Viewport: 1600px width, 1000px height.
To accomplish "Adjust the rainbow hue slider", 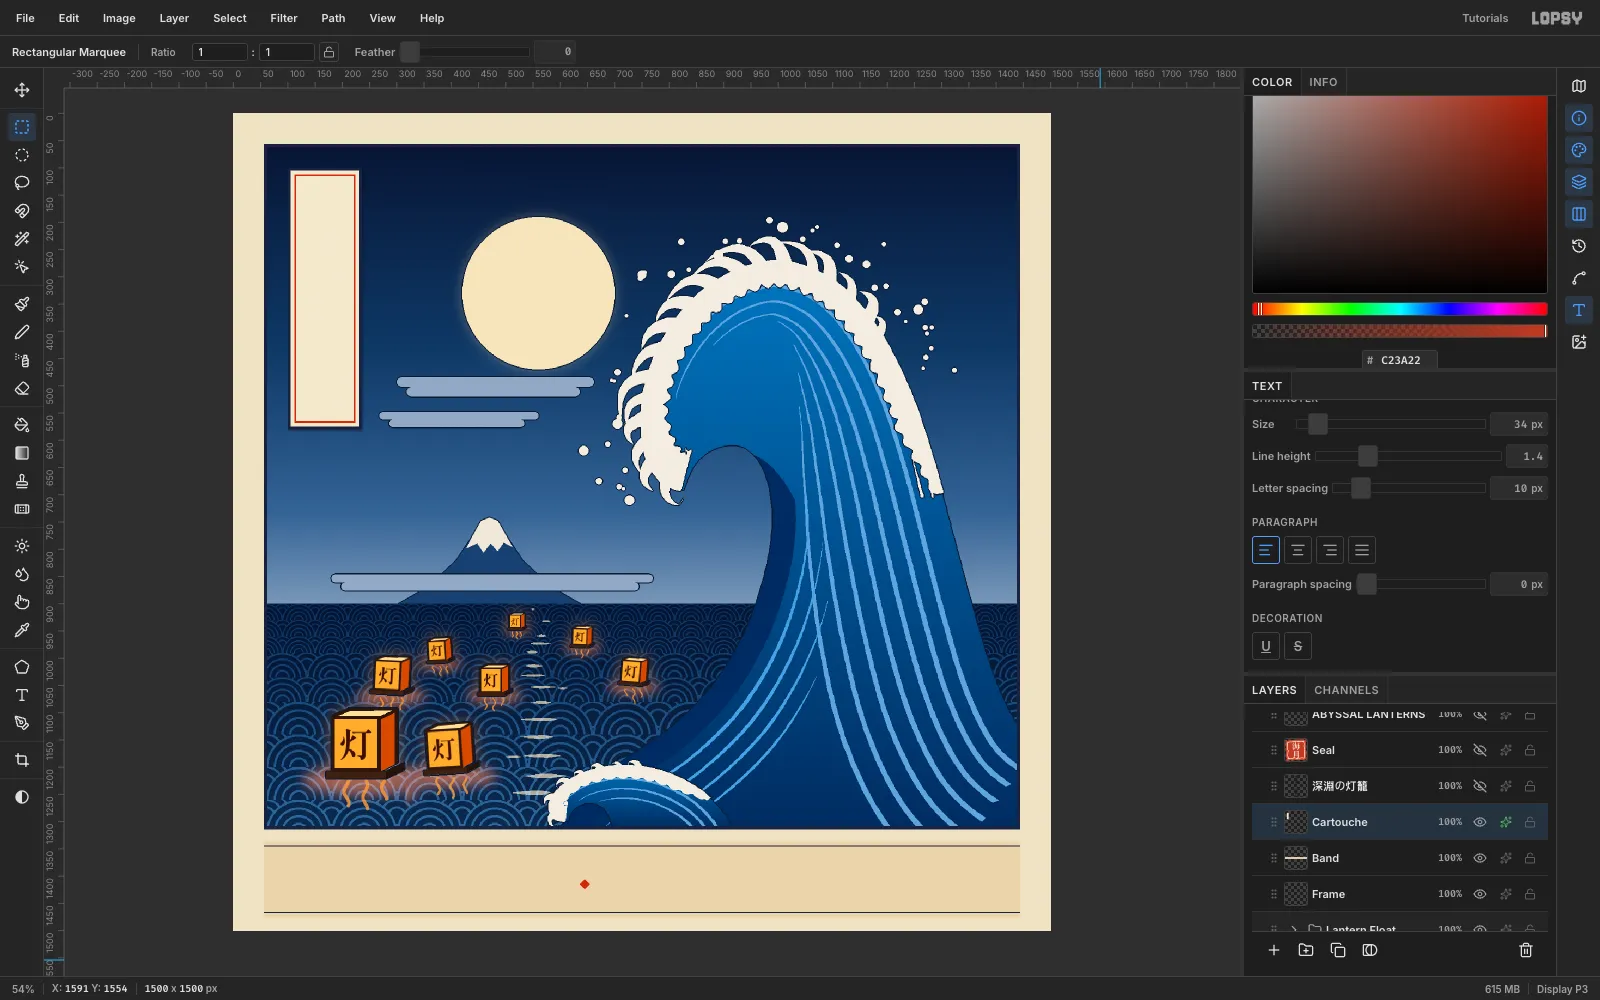I will [x=1400, y=309].
